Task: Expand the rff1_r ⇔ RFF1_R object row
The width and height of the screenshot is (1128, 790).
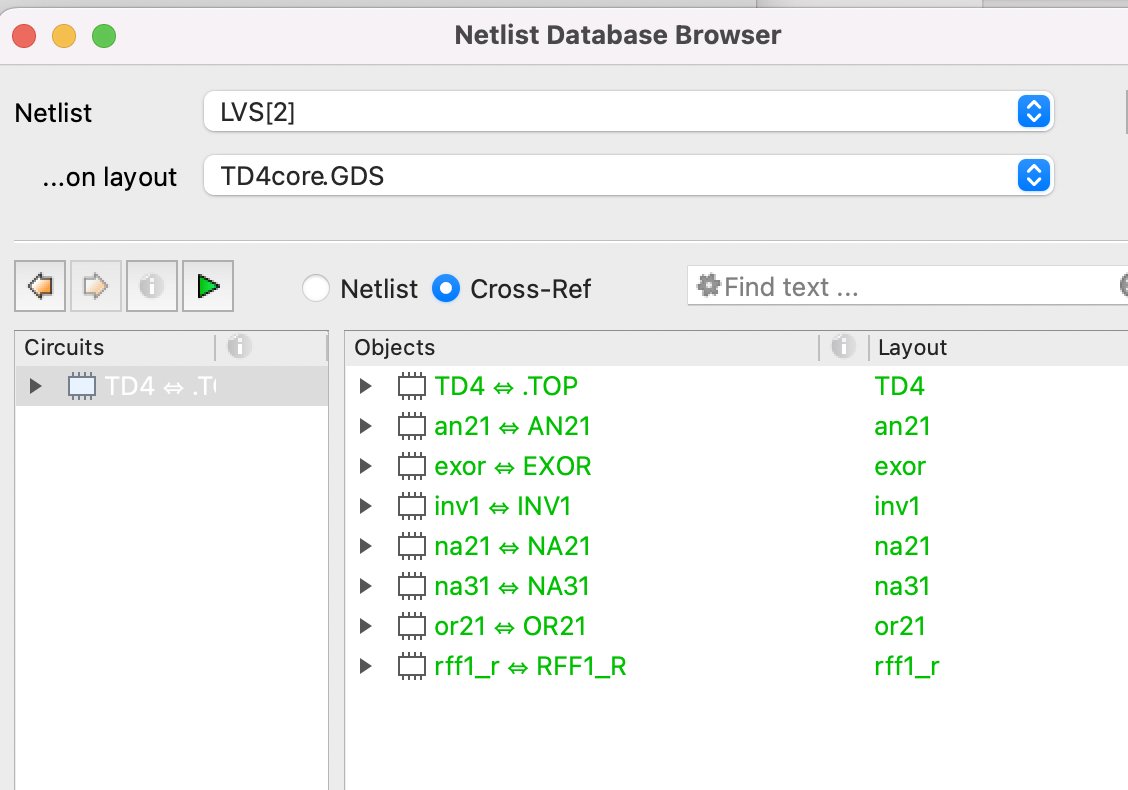Action: pos(365,666)
